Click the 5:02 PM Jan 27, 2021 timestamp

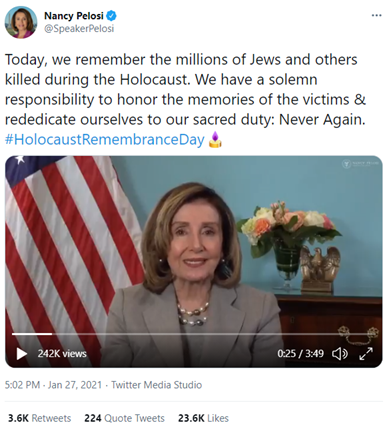click(53, 385)
